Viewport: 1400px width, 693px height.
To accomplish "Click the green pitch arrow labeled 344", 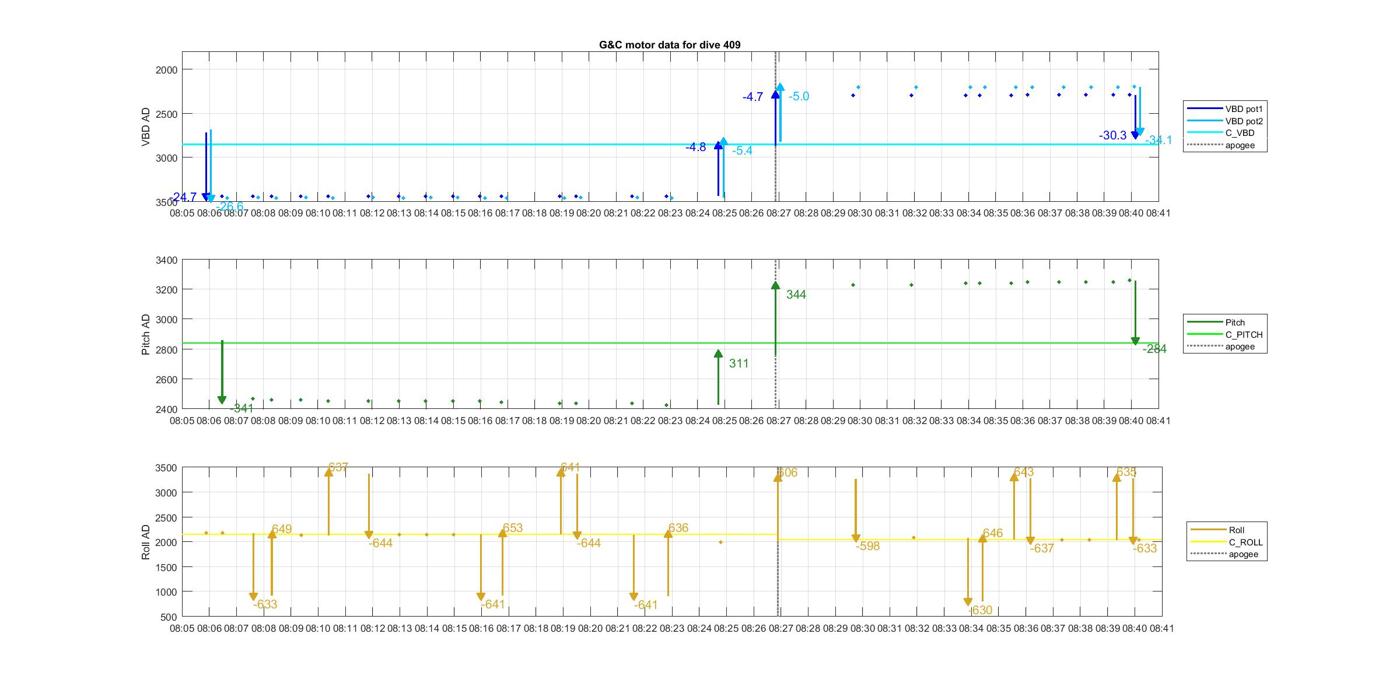I will tap(775, 320).
